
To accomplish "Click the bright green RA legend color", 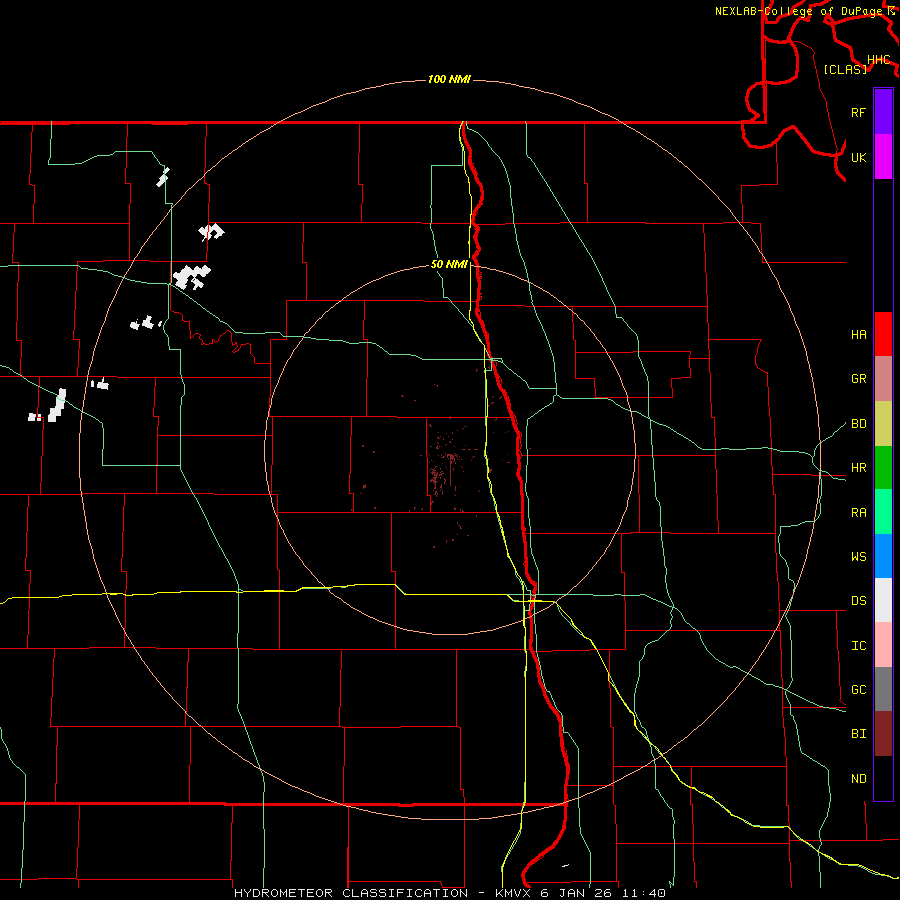I will (883, 512).
